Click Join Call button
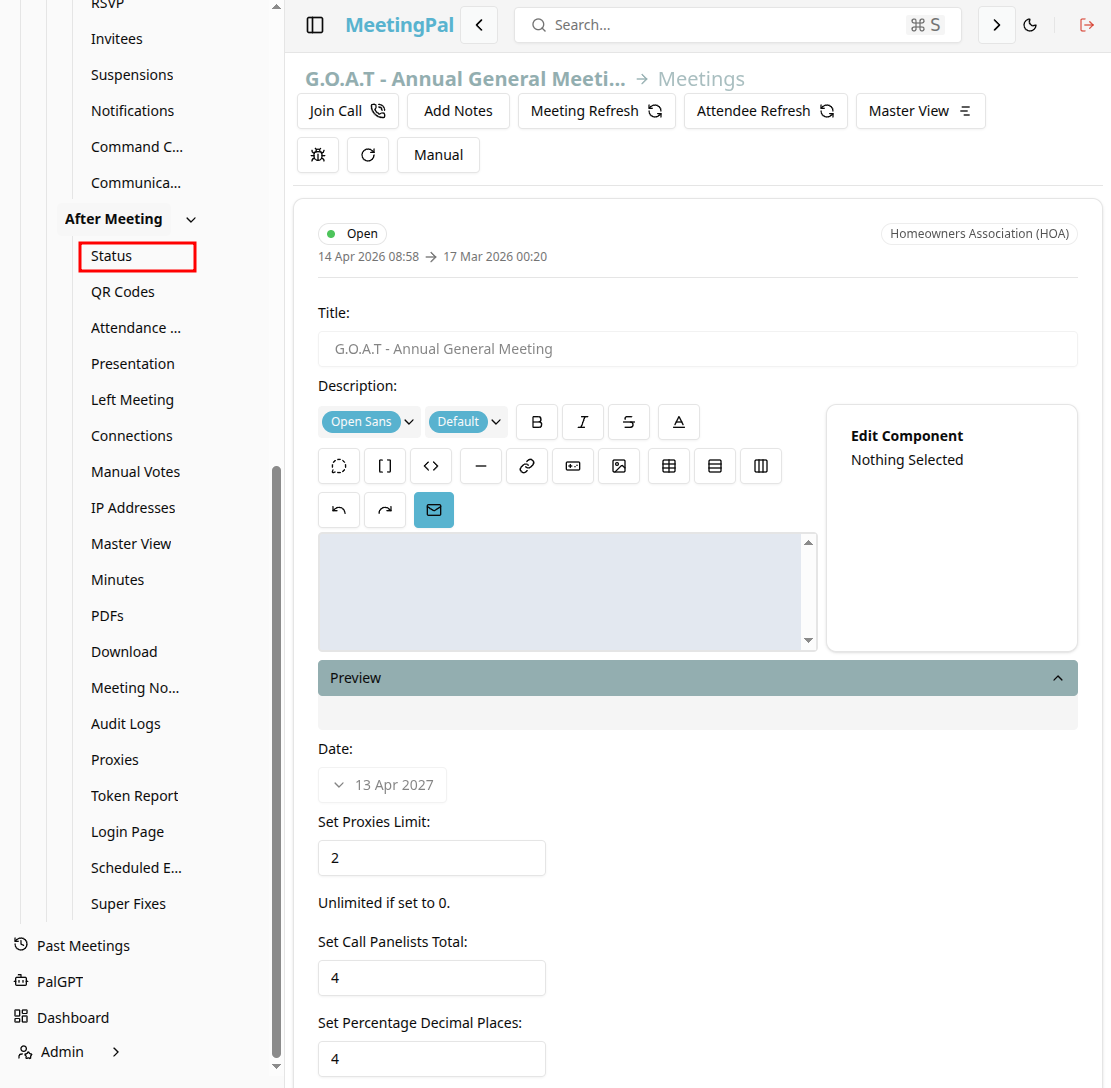Screen dimensions: 1111x1088 347,111
